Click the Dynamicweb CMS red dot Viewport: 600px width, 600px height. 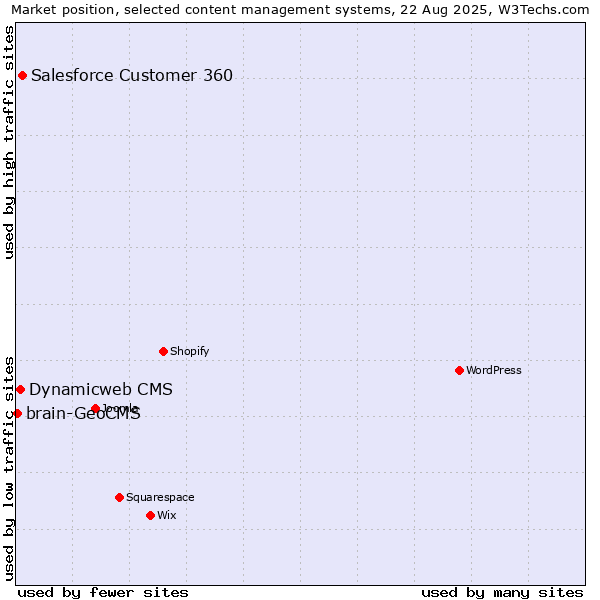click(x=21, y=390)
